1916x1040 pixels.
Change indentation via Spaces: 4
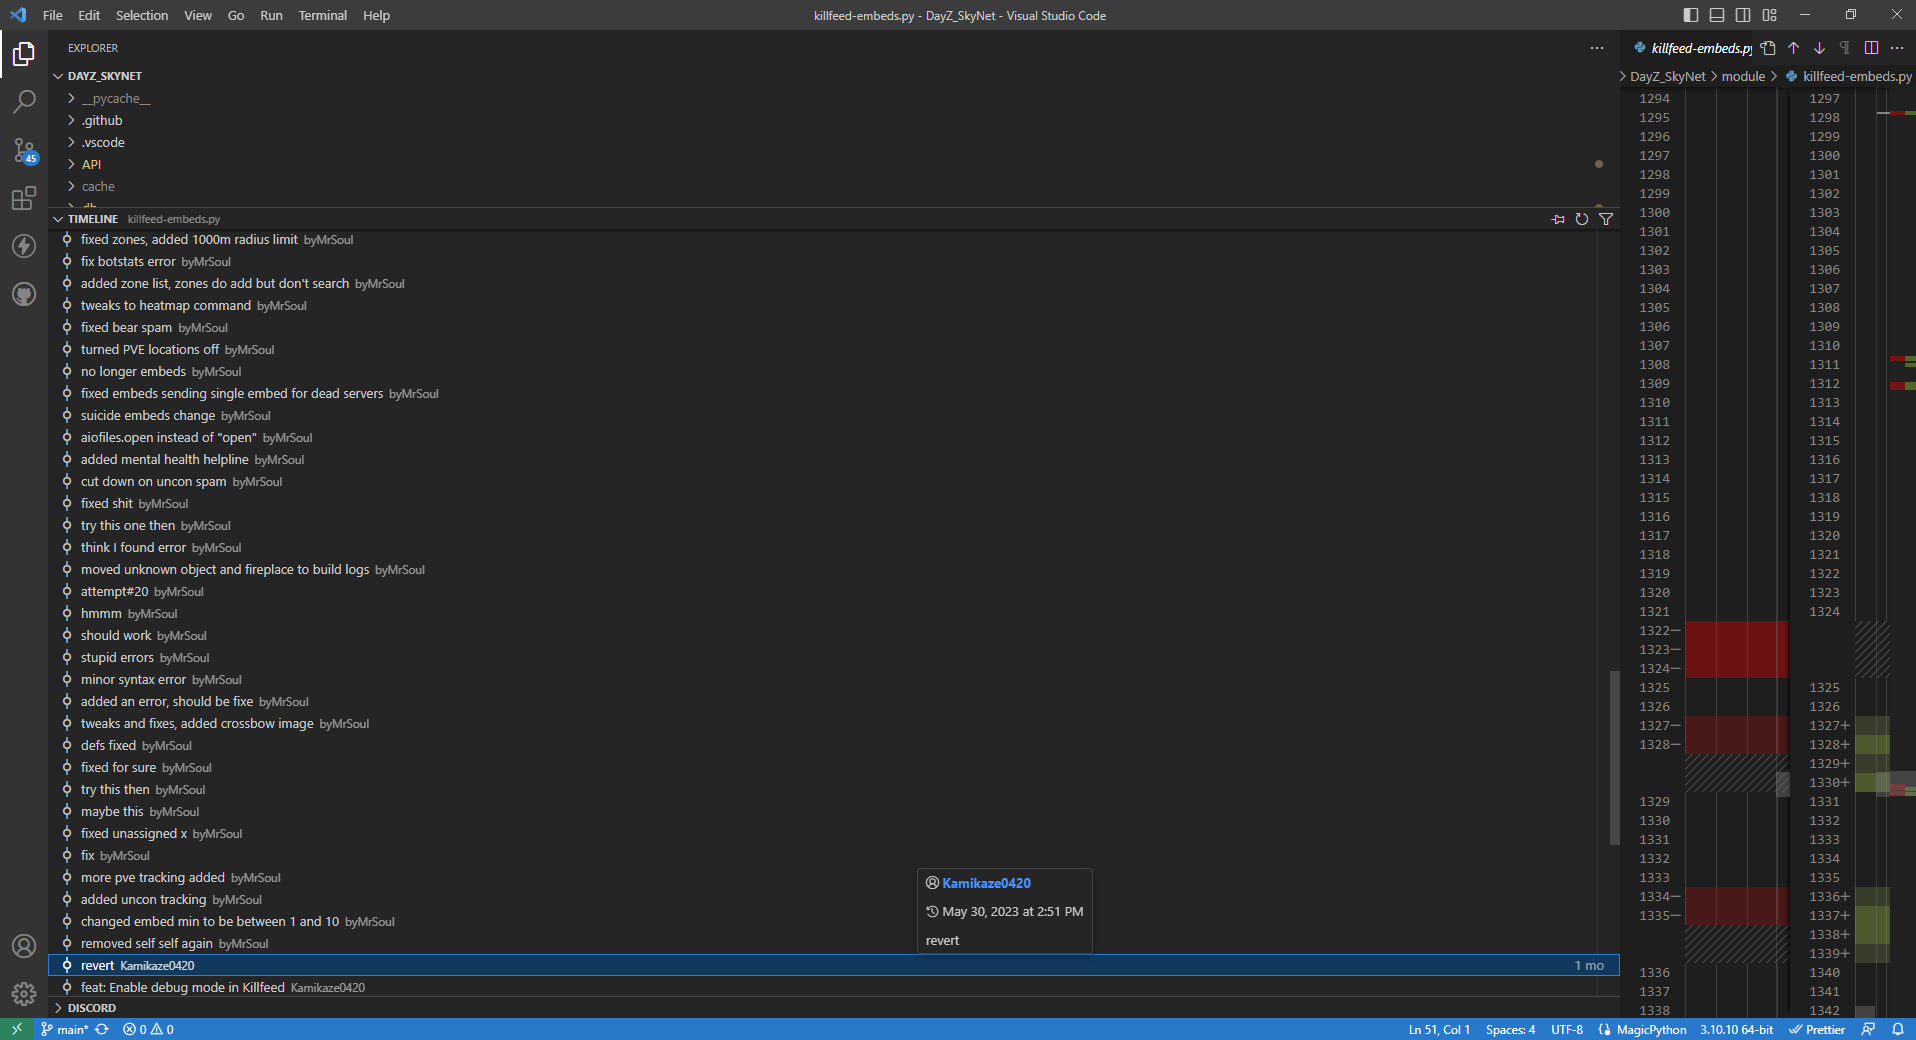click(x=1510, y=1029)
